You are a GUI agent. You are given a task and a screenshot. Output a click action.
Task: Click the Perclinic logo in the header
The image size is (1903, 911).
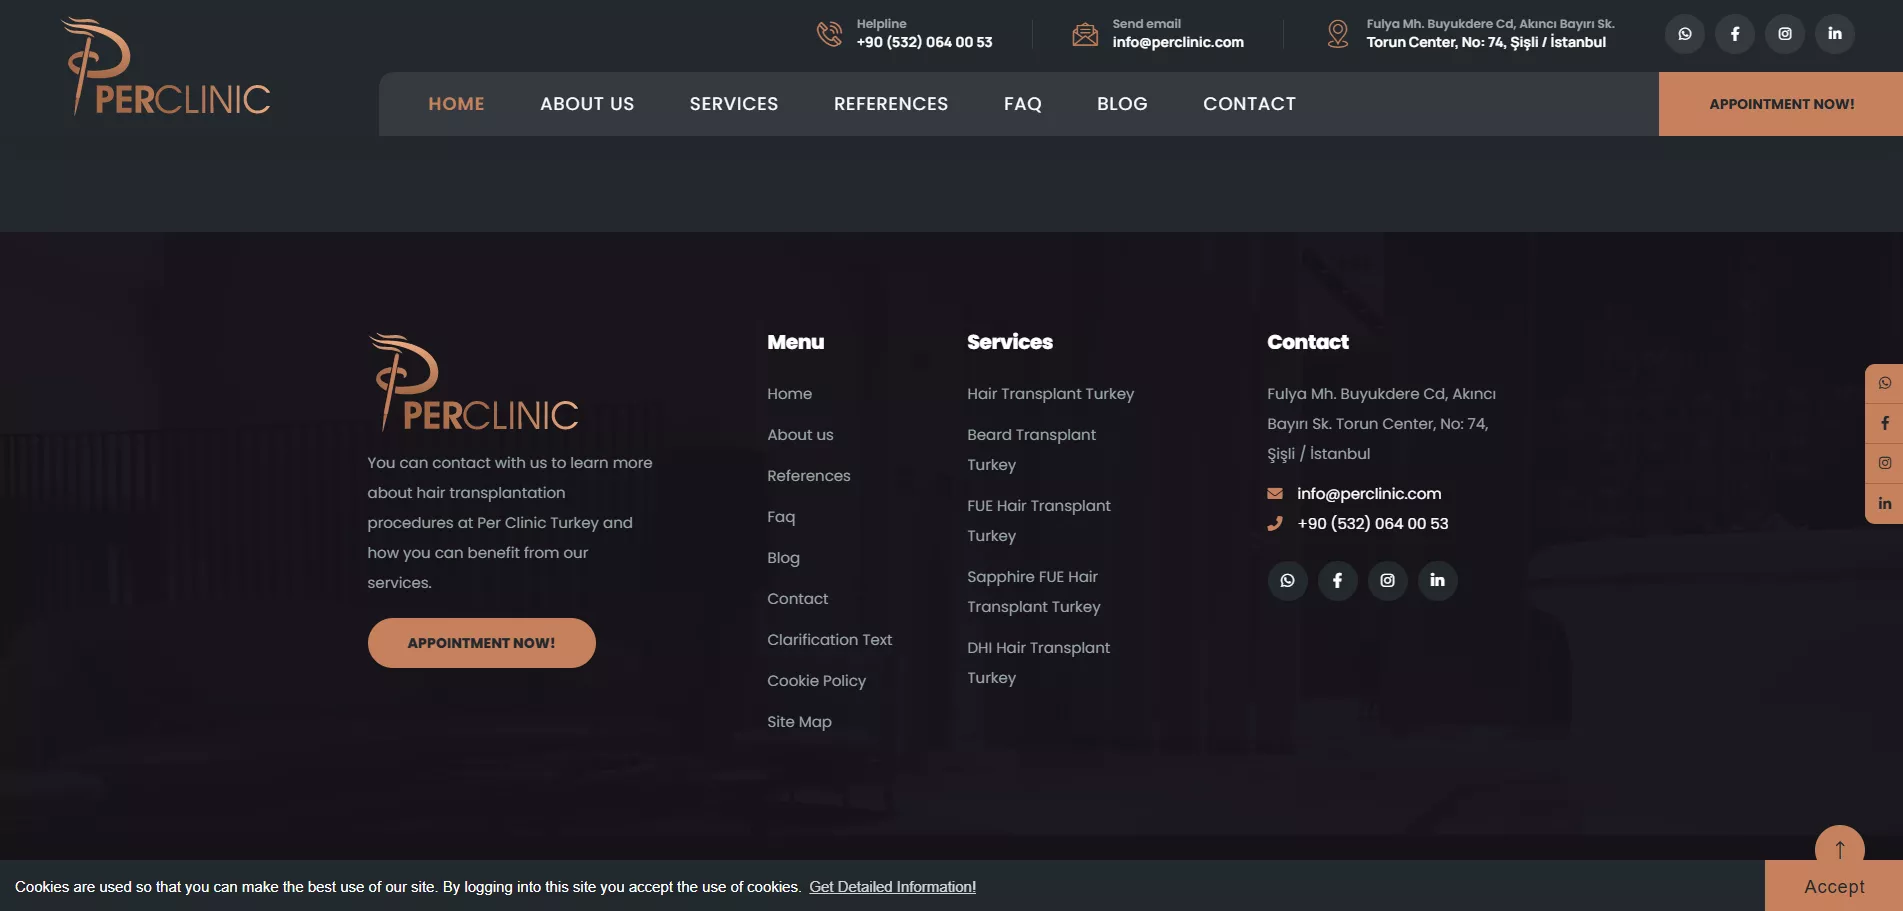coord(166,67)
